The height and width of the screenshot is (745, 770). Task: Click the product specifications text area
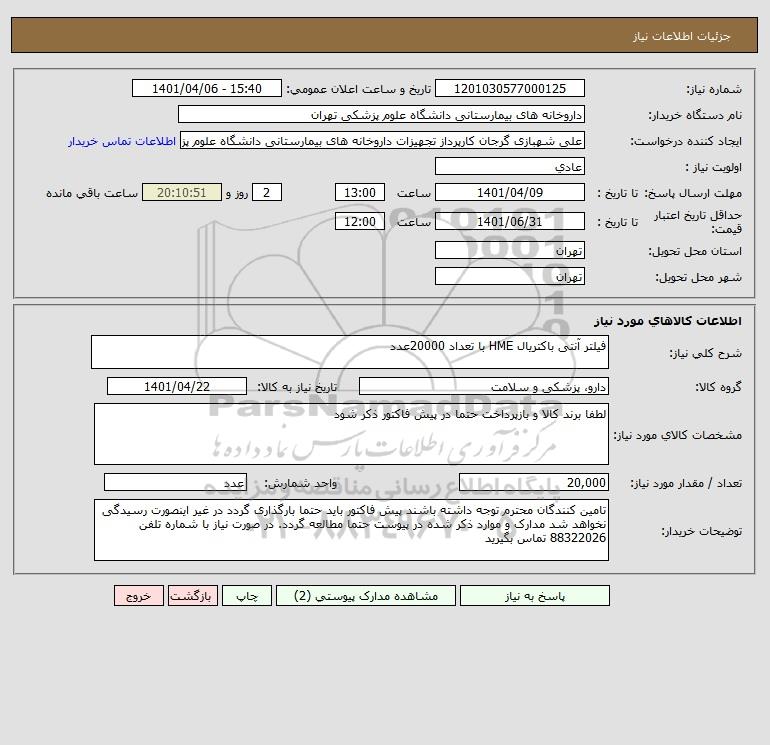tap(351, 434)
